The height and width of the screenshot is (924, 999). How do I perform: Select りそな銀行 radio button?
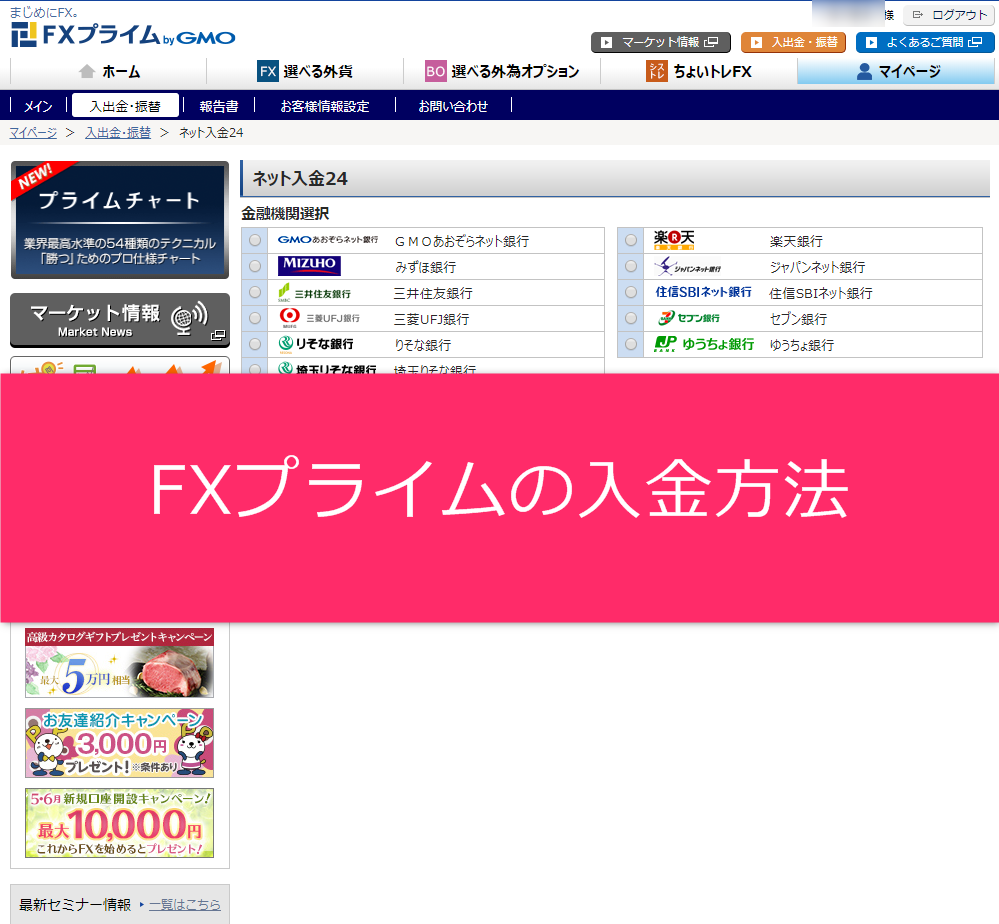[x=255, y=344]
